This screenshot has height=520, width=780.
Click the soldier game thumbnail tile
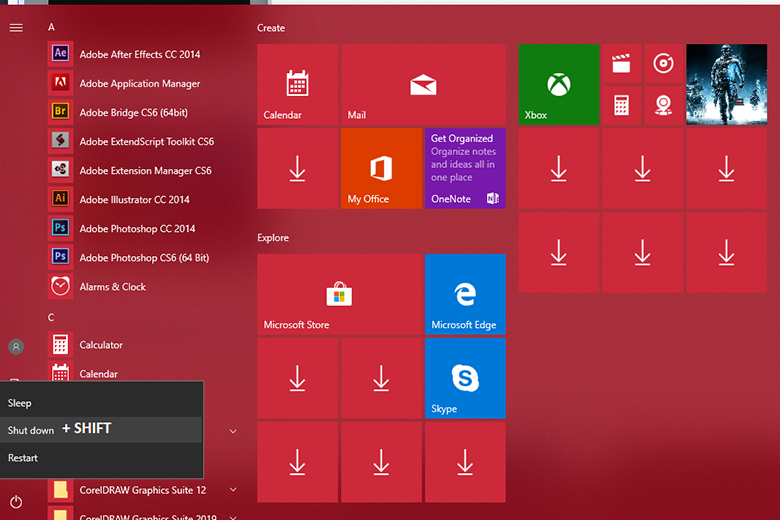[x=726, y=84]
